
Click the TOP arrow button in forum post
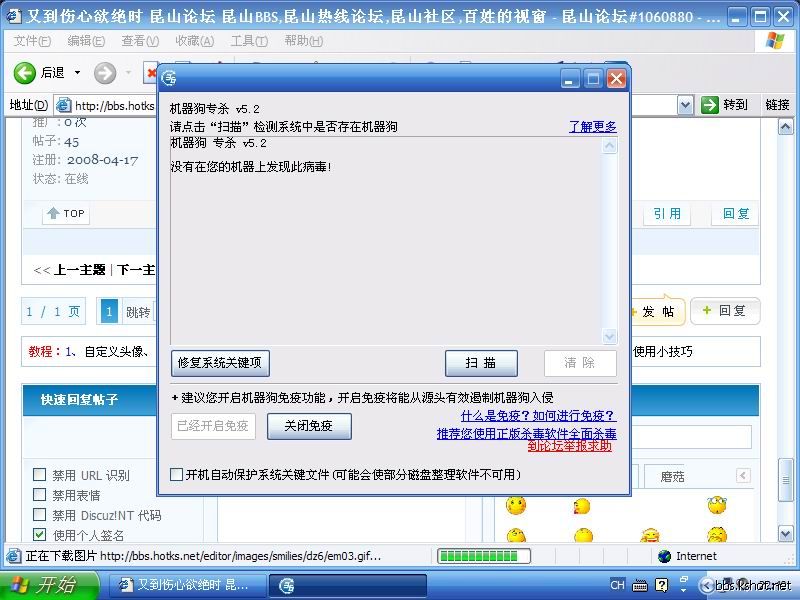click(66, 213)
